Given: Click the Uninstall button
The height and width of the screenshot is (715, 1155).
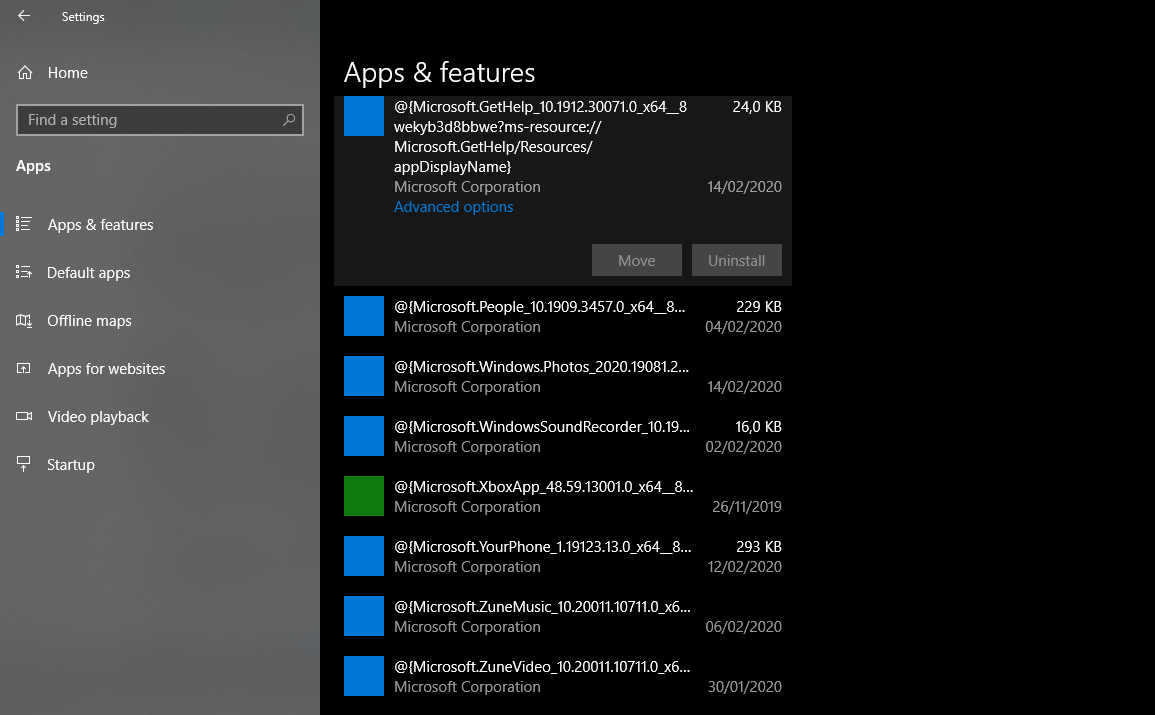Looking at the screenshot, I should pyautogui.click(x=737, y=261).
